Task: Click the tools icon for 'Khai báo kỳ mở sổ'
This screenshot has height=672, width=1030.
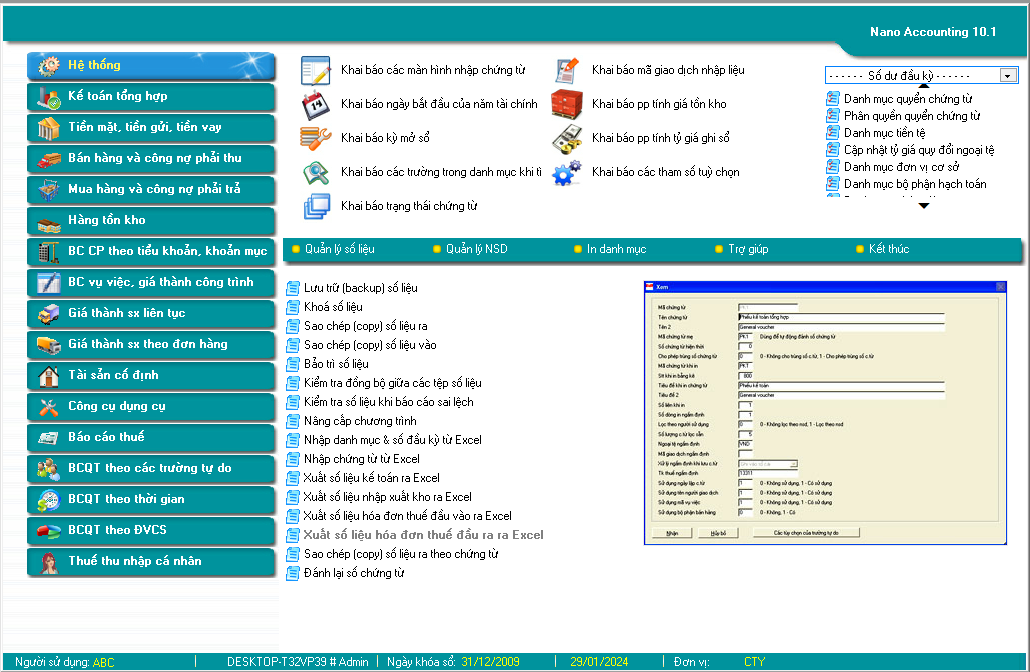Action: [x=316, y=139]
